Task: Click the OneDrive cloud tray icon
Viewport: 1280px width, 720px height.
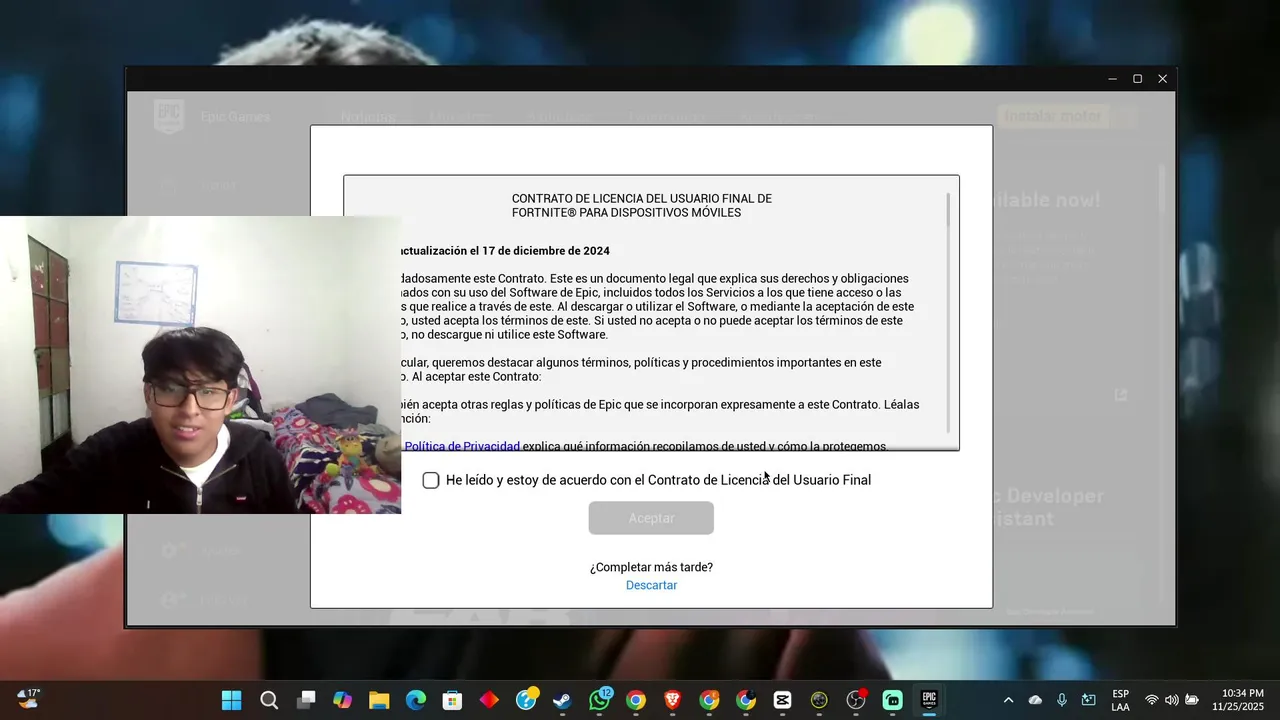Action: point(1035,700)
